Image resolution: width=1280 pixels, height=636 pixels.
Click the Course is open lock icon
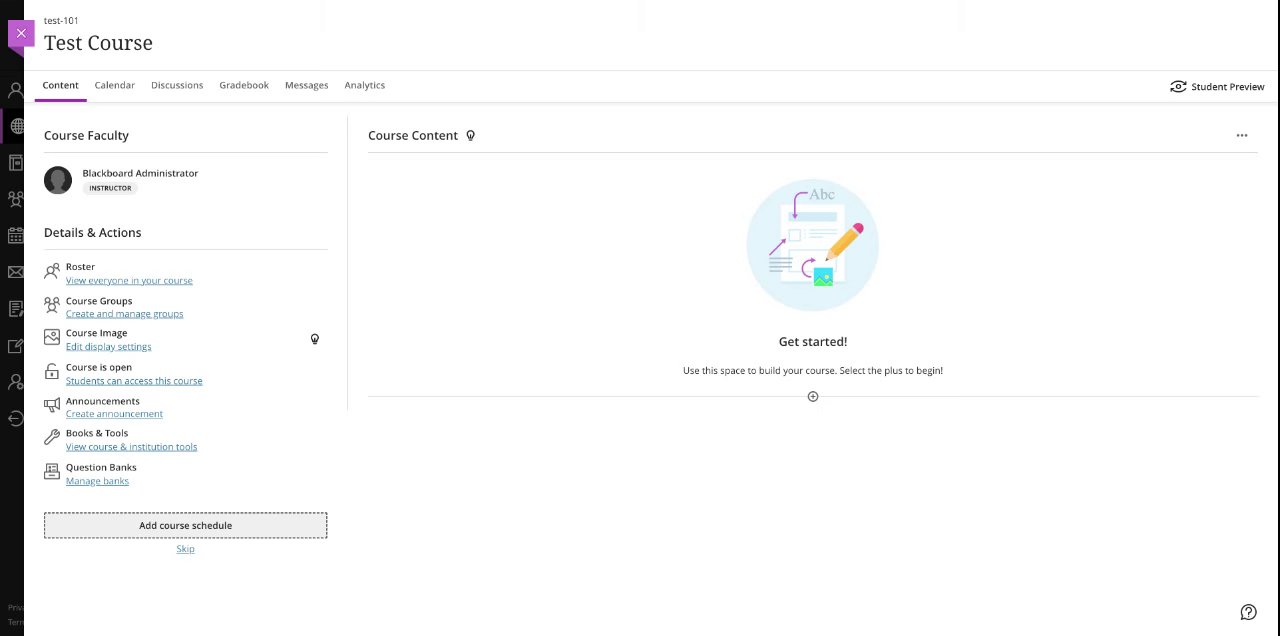(52, 372)
